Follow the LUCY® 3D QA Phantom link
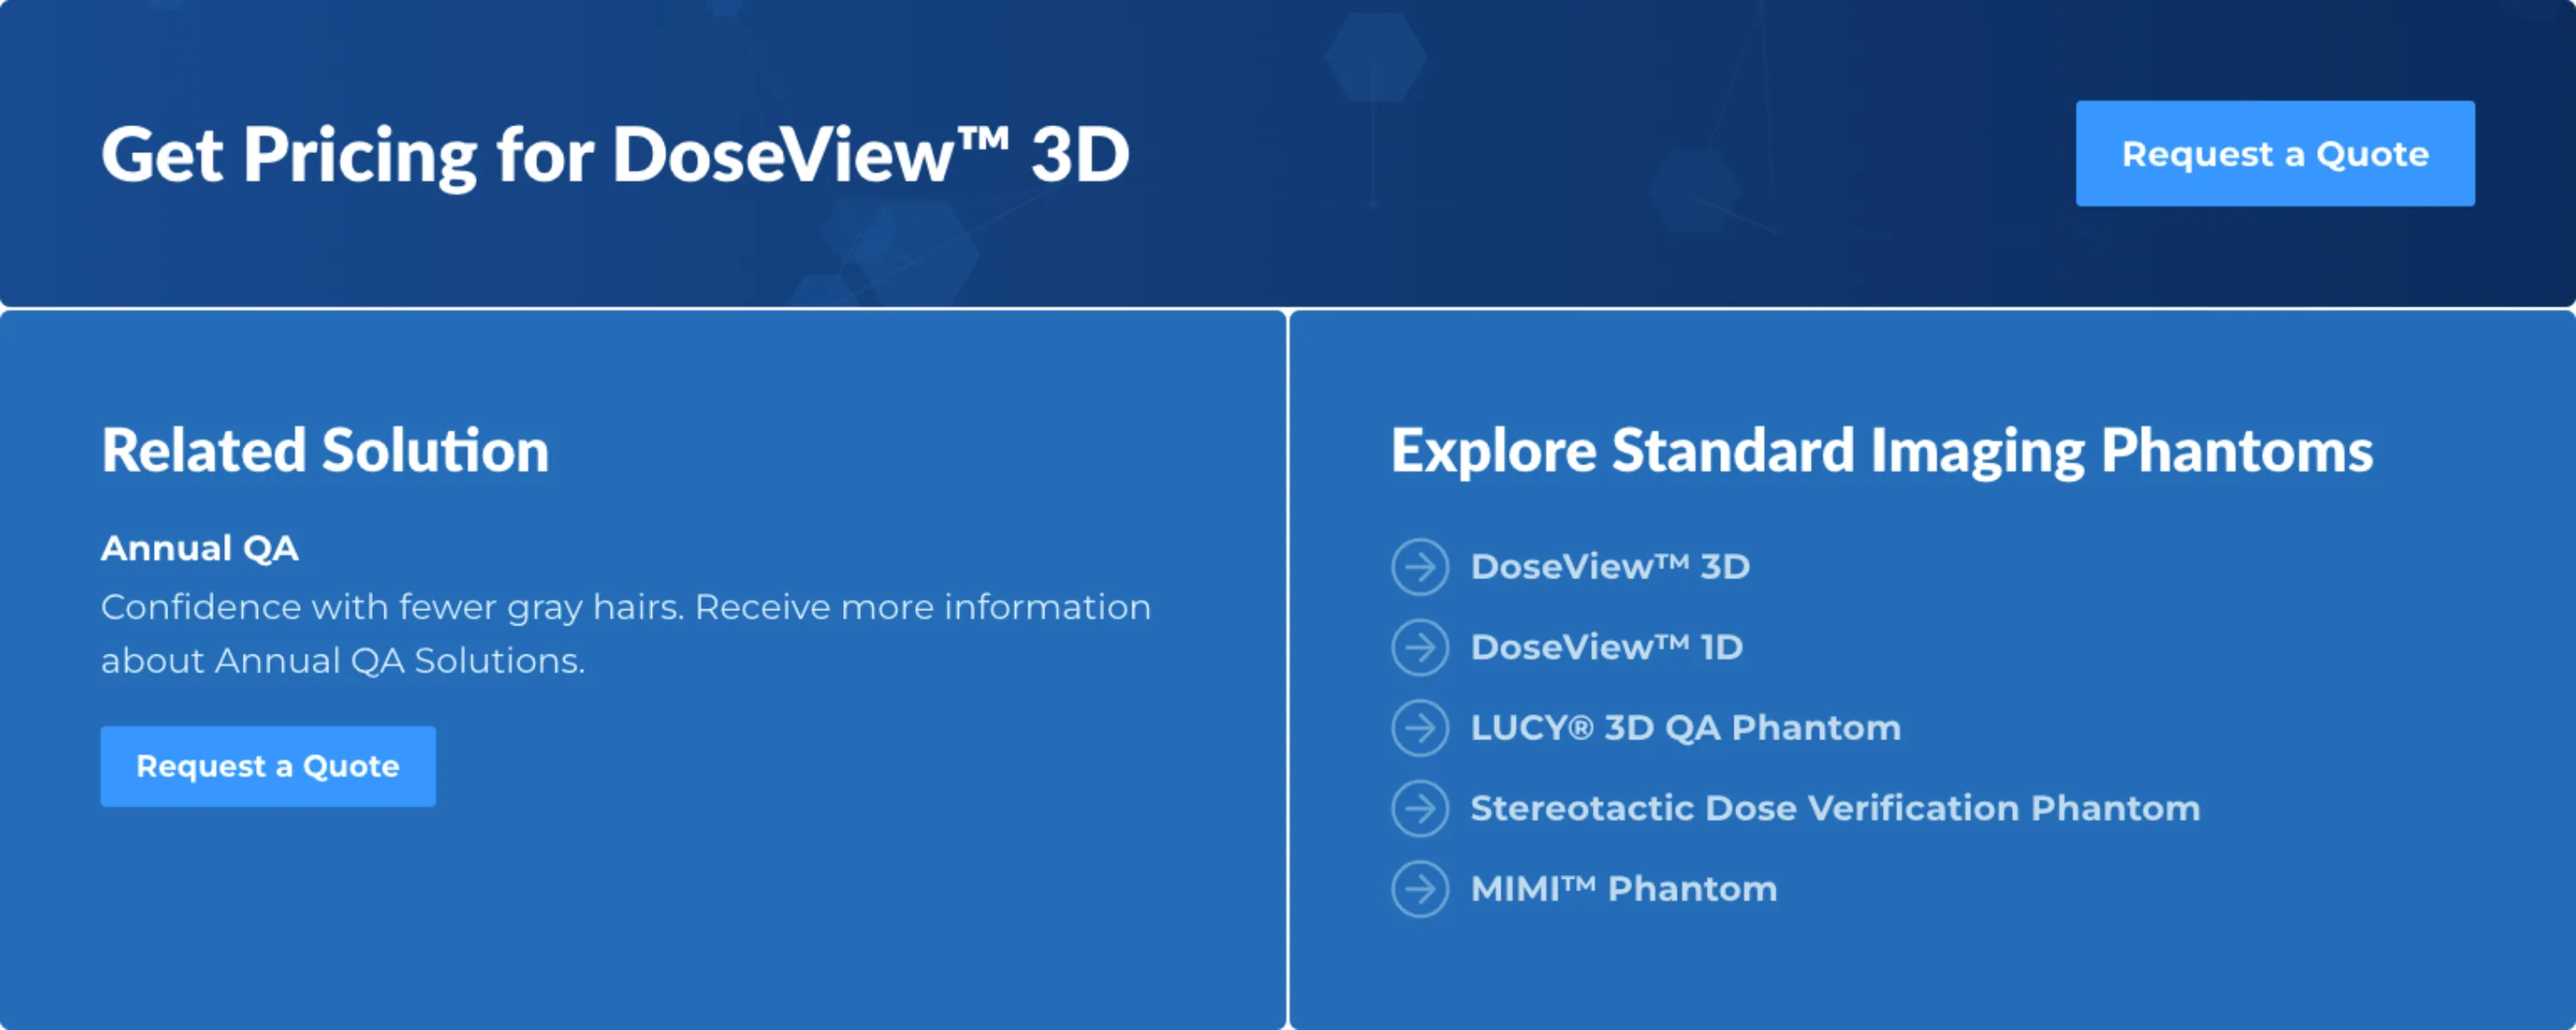Image resolution: width=2576 pixels, height=1030 pixels. tap(1685, 728)
